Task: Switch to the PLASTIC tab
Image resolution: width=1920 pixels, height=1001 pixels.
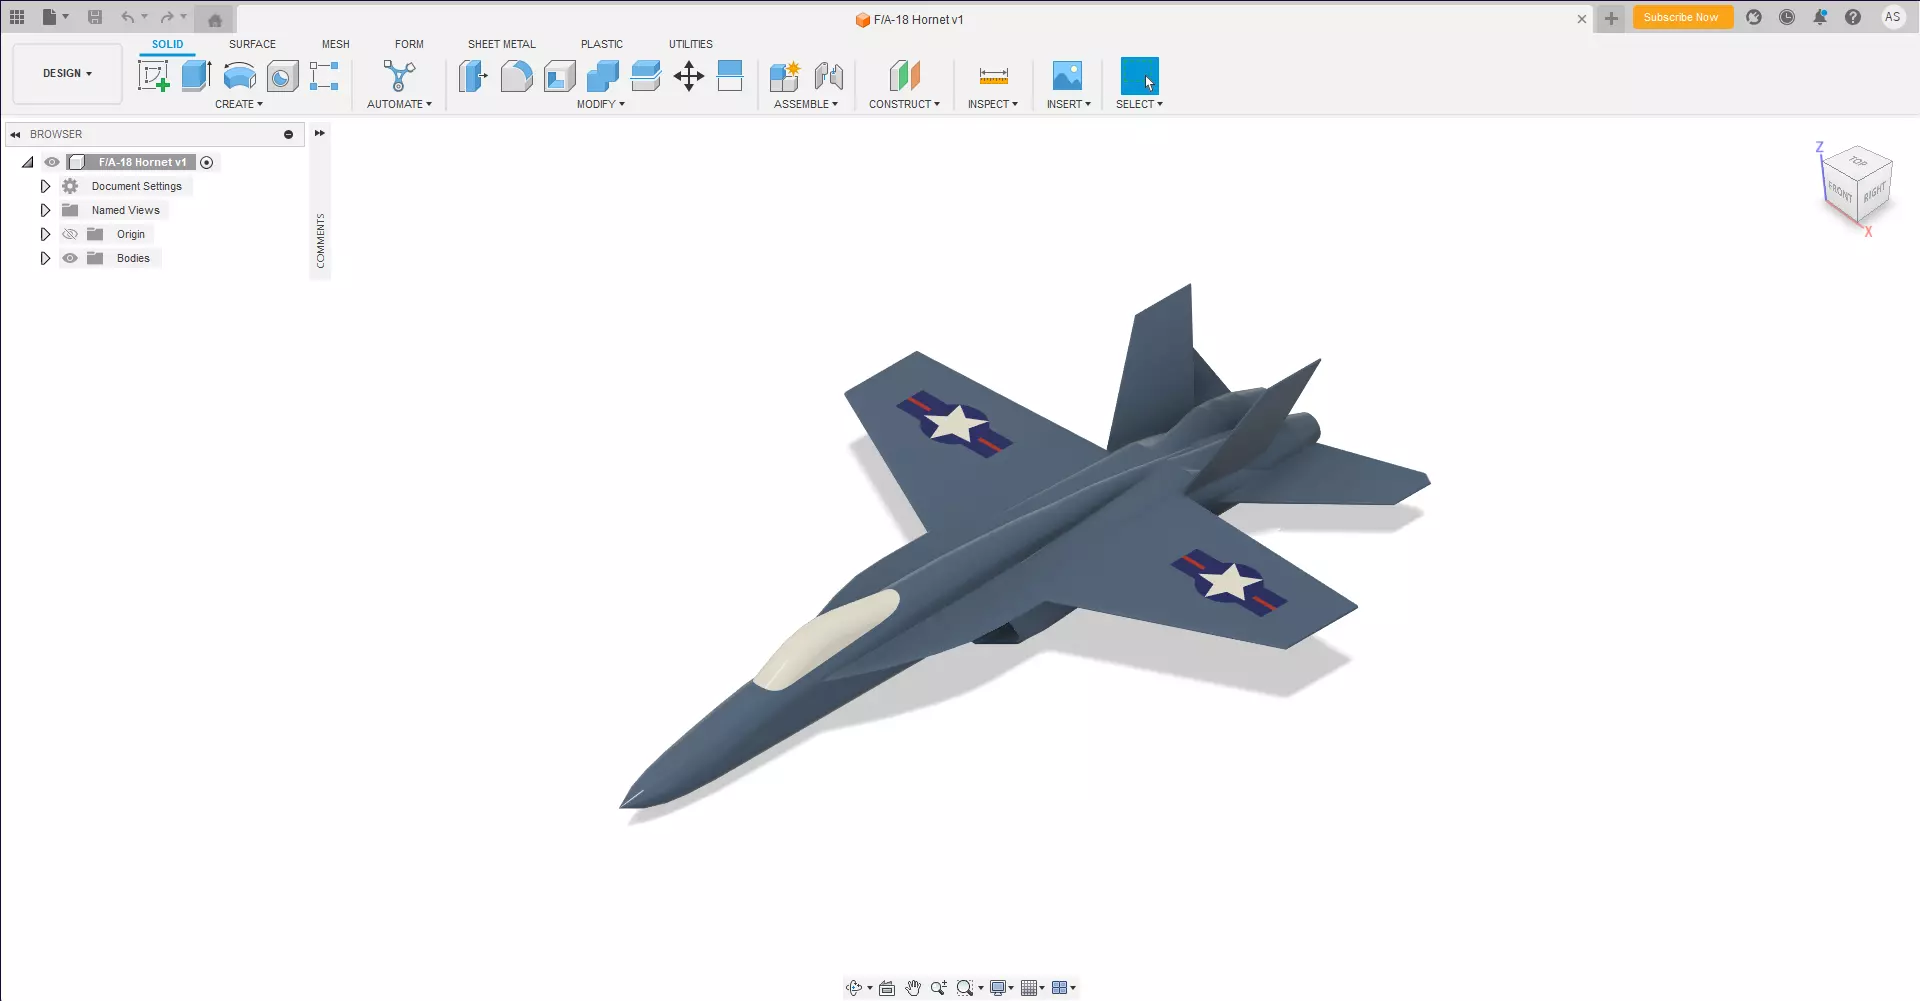Action: (x=602, y=44)
